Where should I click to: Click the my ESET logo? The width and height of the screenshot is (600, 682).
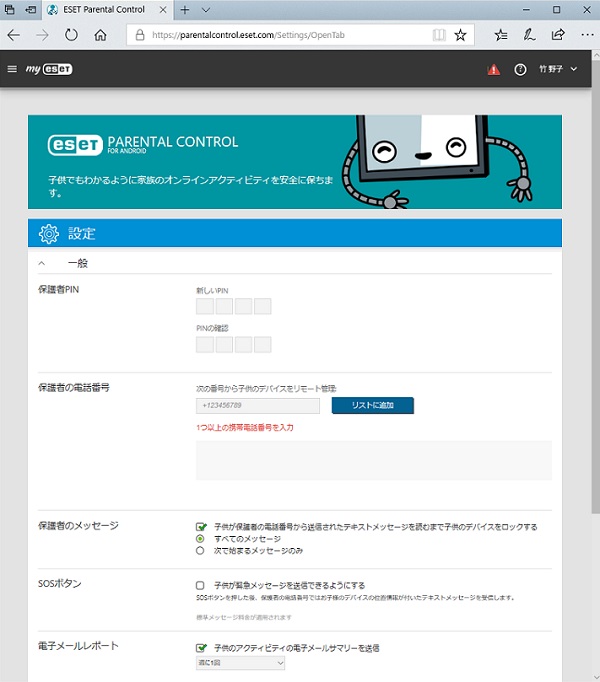(x=49, y=69)
